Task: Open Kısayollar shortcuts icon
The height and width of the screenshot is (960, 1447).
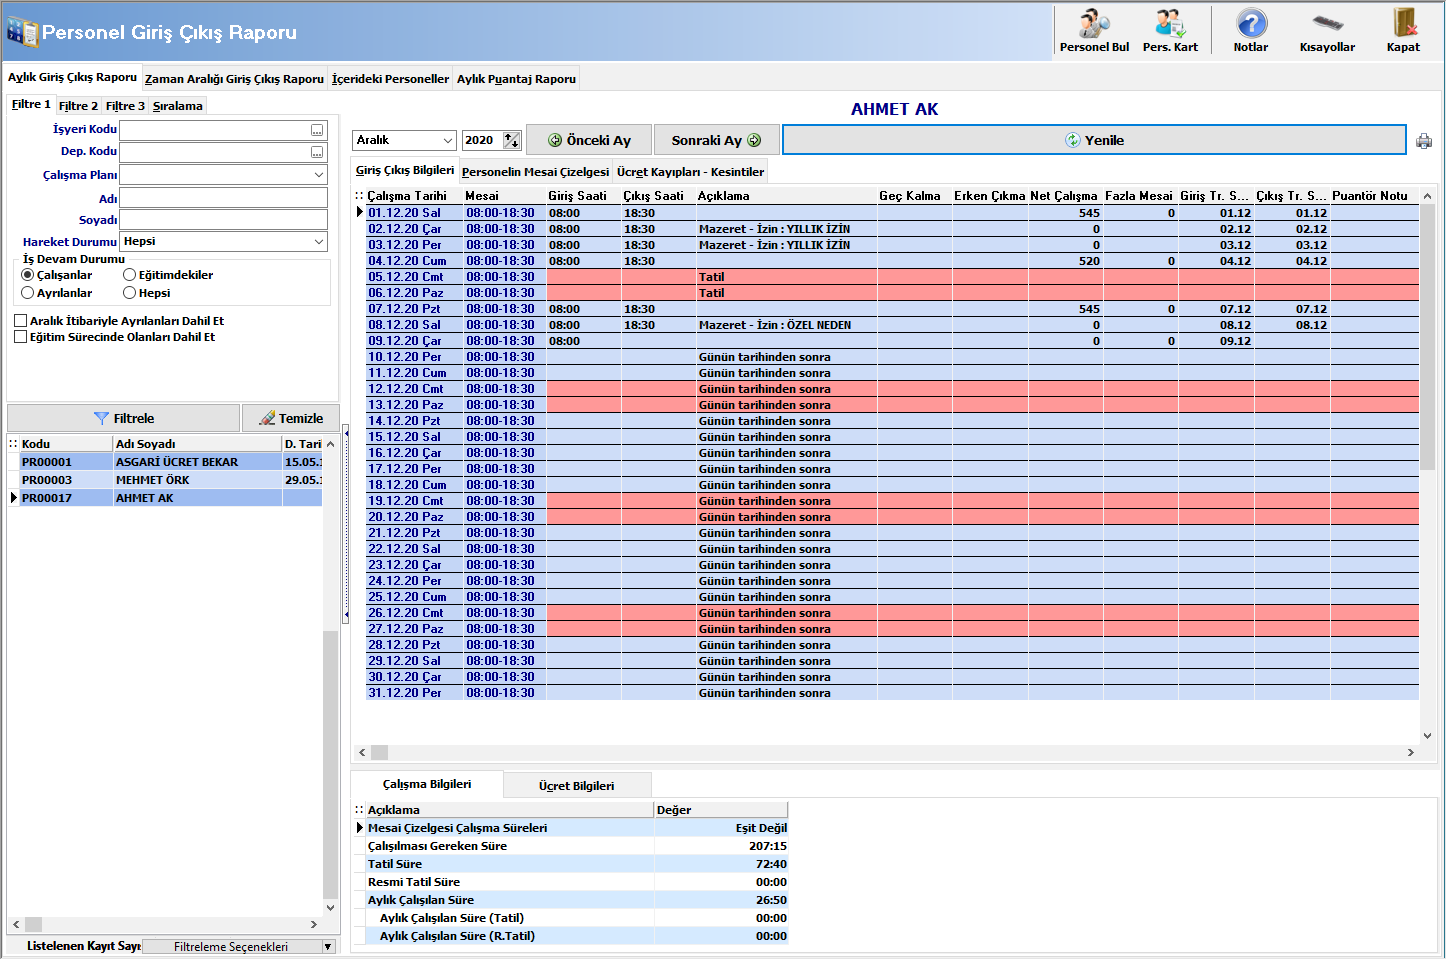Action: click(x=1327, y=23)
